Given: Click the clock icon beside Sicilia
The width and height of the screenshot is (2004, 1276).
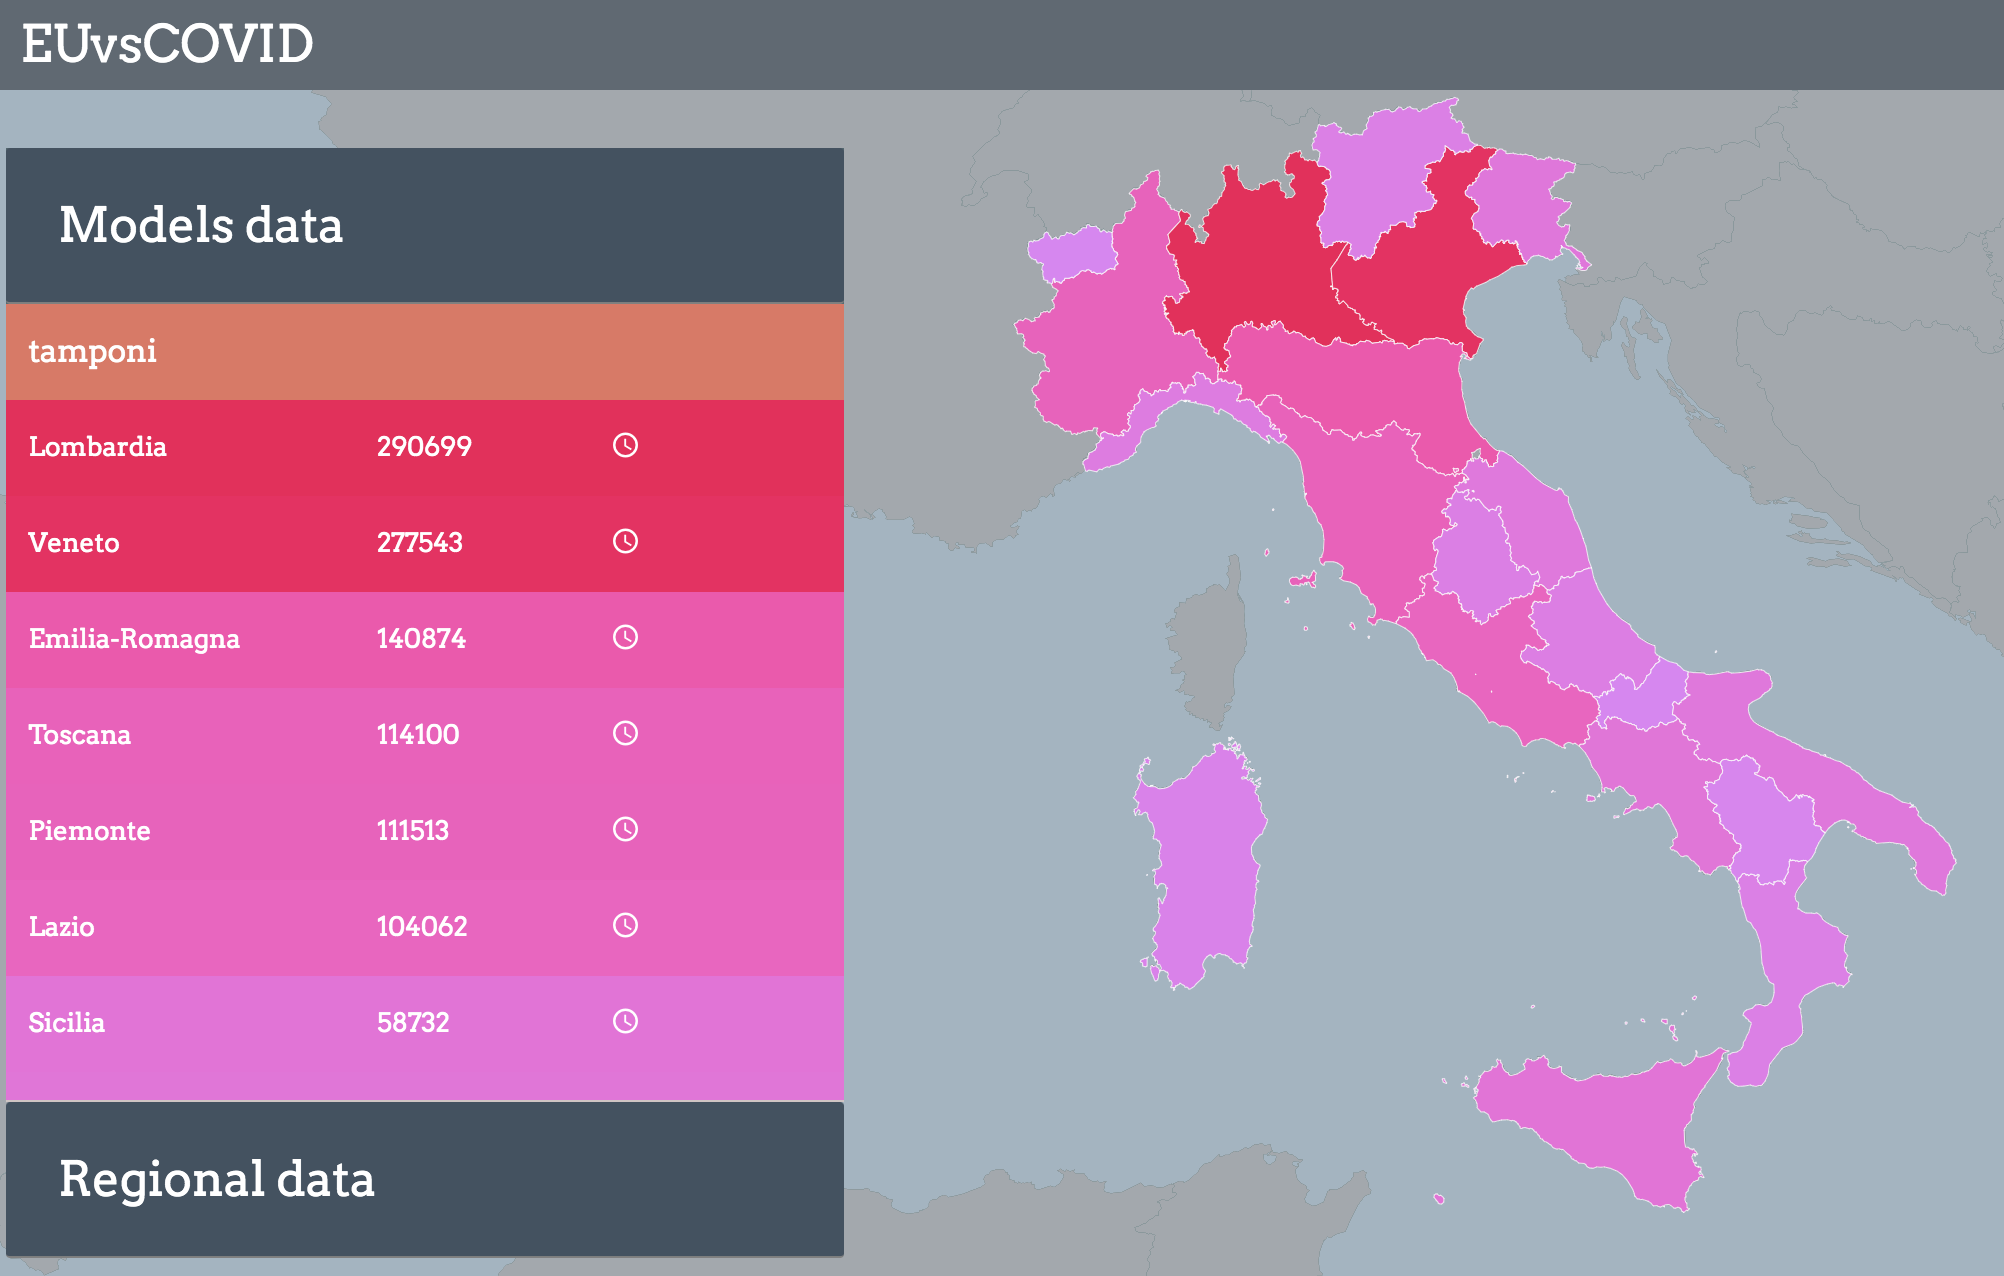Looking at the screenshot, I should click(625, 1022).
